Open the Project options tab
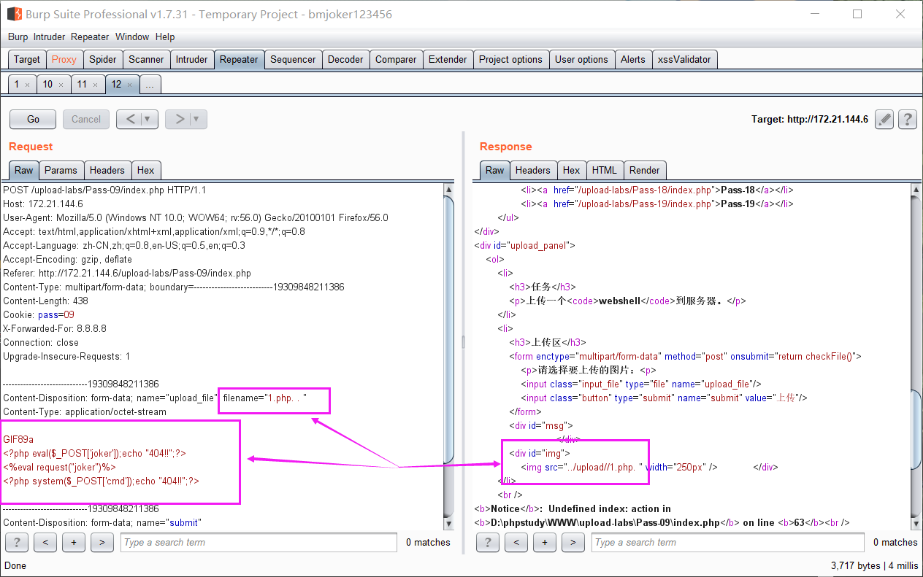This screenshot has width=923, height=577. [x=510, y=59]
